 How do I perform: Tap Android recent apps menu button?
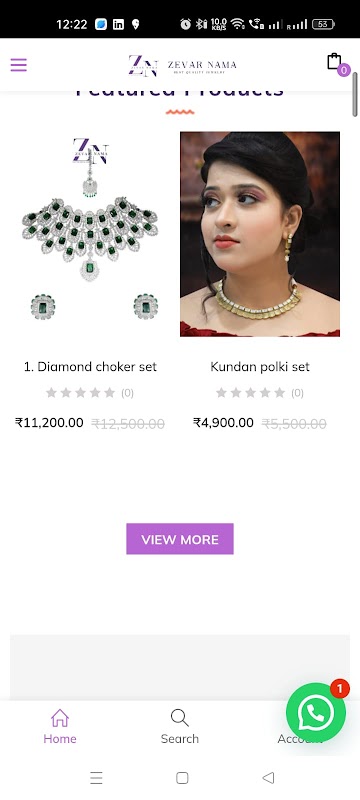pos(96,778)
